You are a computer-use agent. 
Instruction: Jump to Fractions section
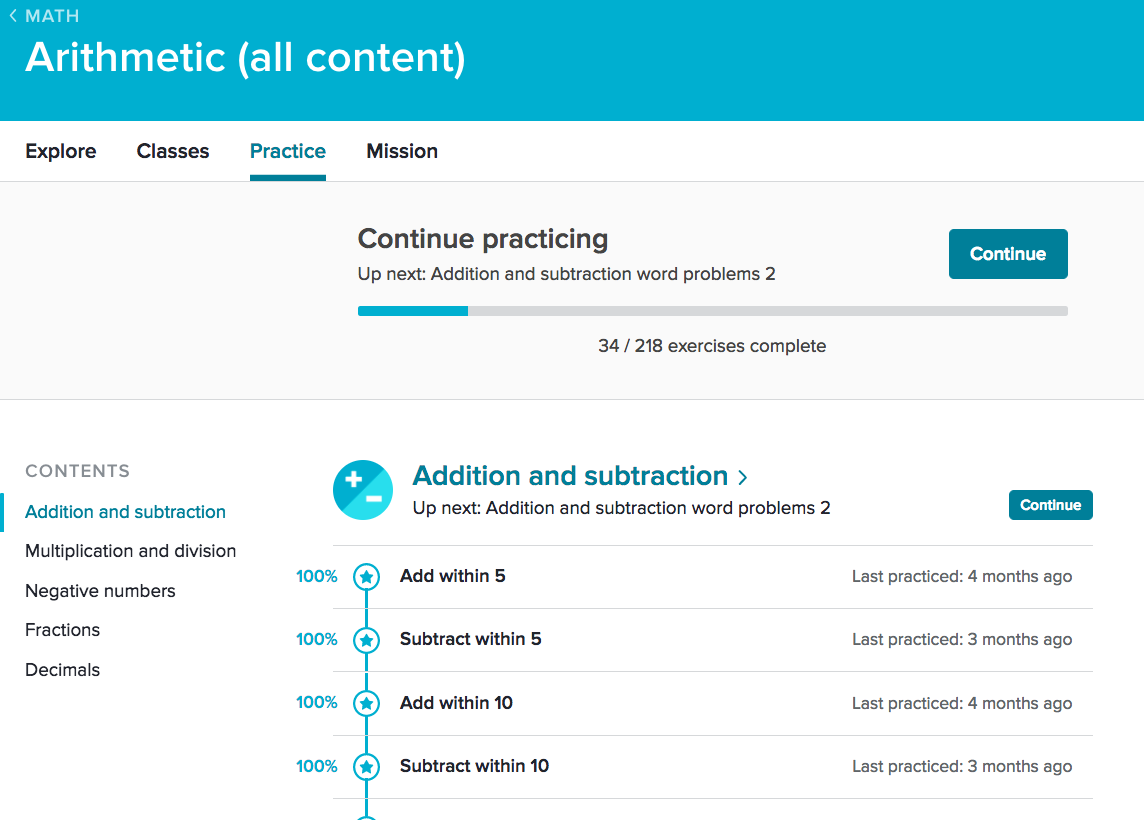click(x=63, y=630)
